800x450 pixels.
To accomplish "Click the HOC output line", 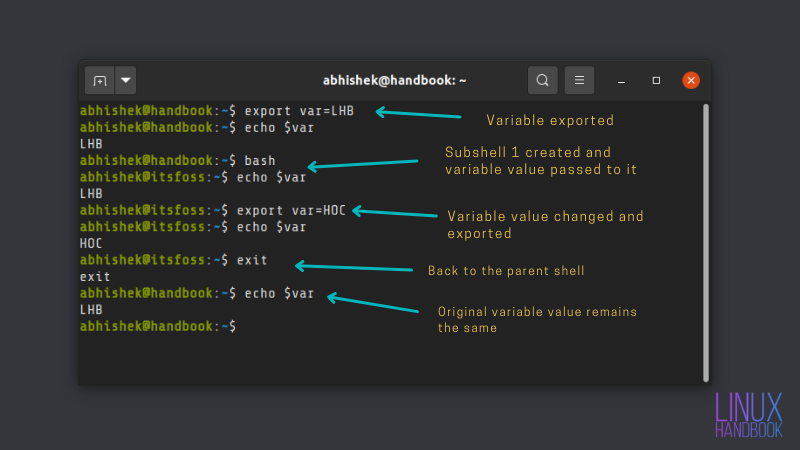I will tap(91, 243).
